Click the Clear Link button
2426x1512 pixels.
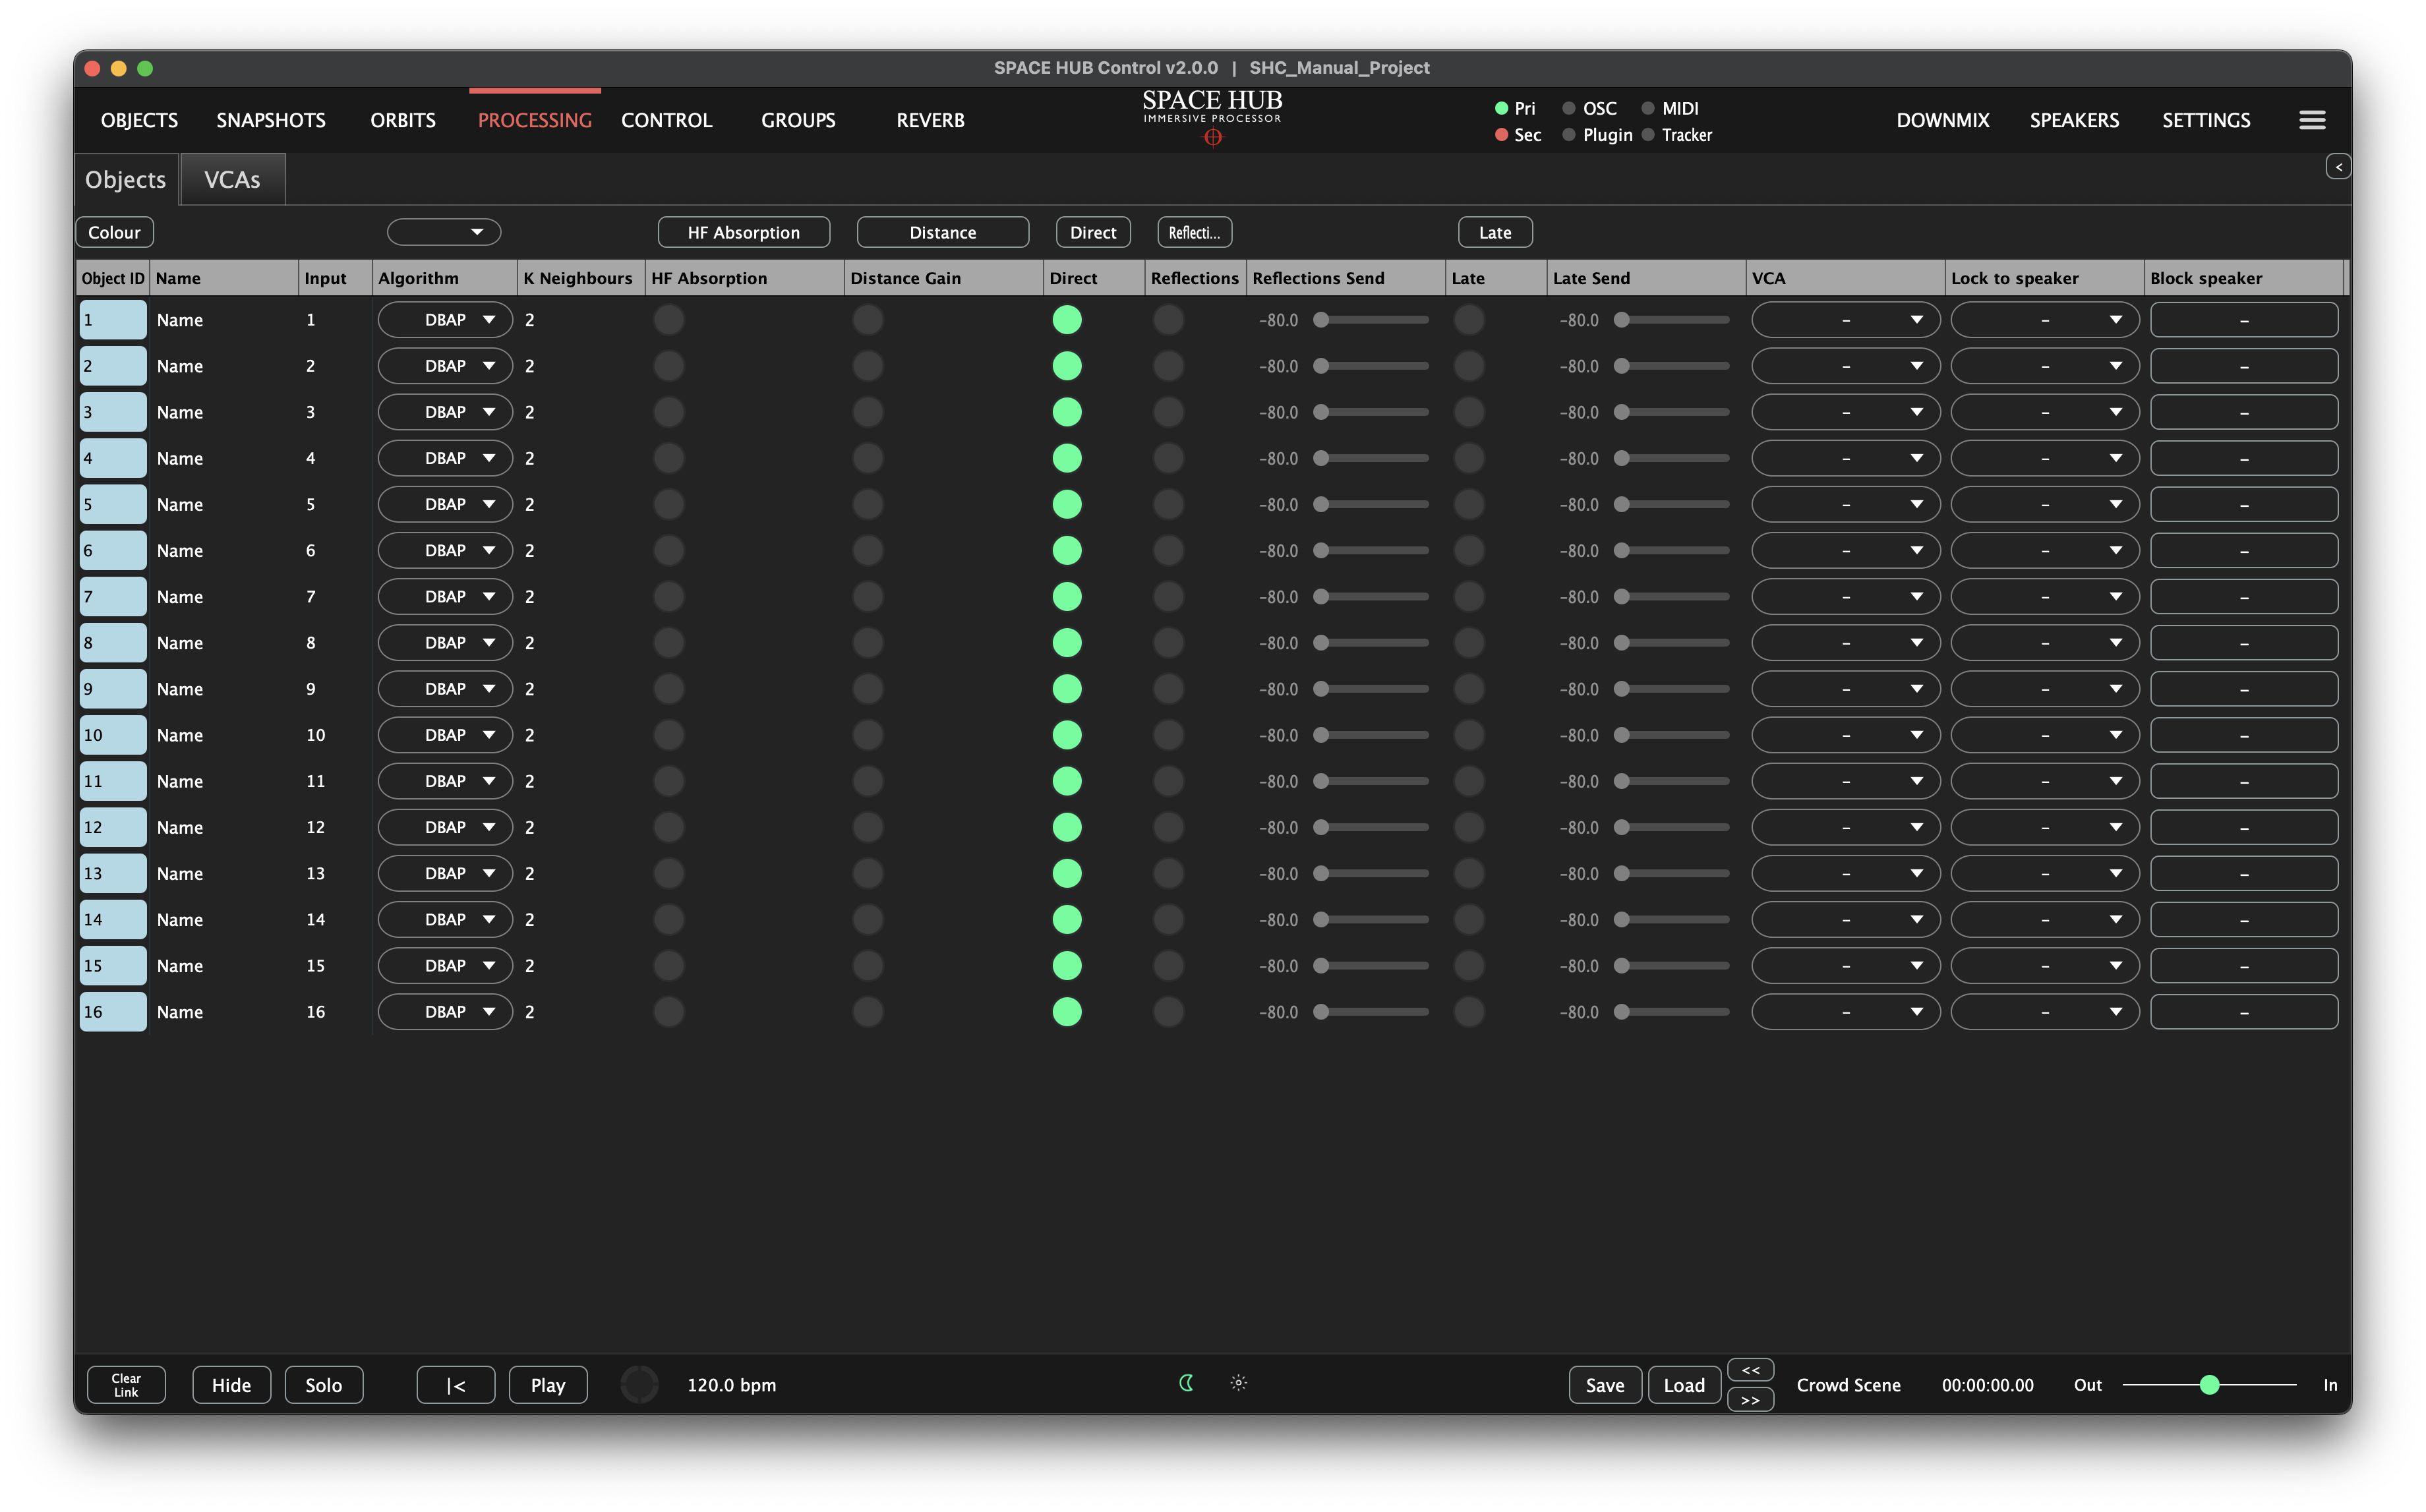point(126,1385)
